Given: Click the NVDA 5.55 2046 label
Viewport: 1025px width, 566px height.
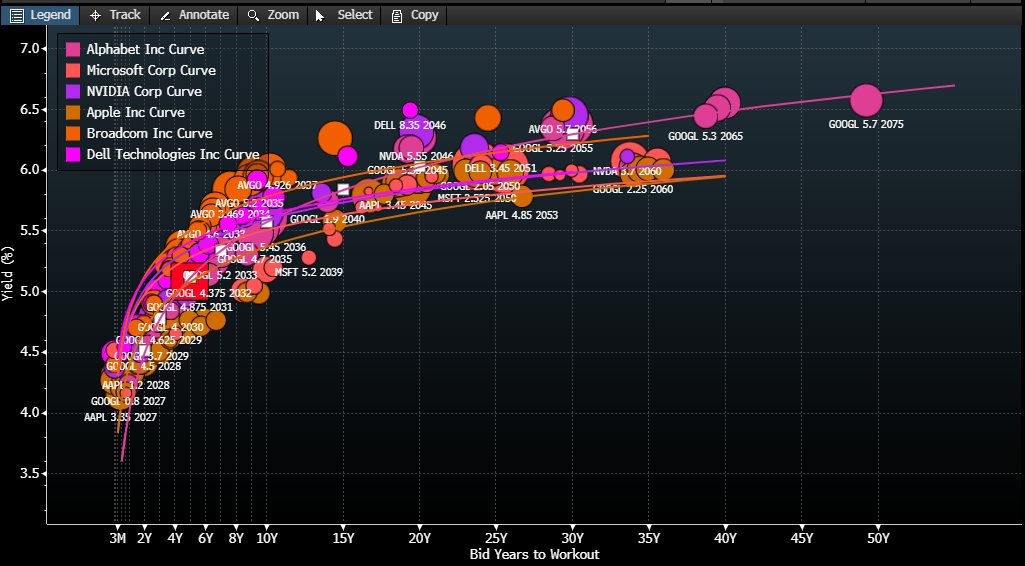Looking at the screenshot, I should click(x=416, y=156).
